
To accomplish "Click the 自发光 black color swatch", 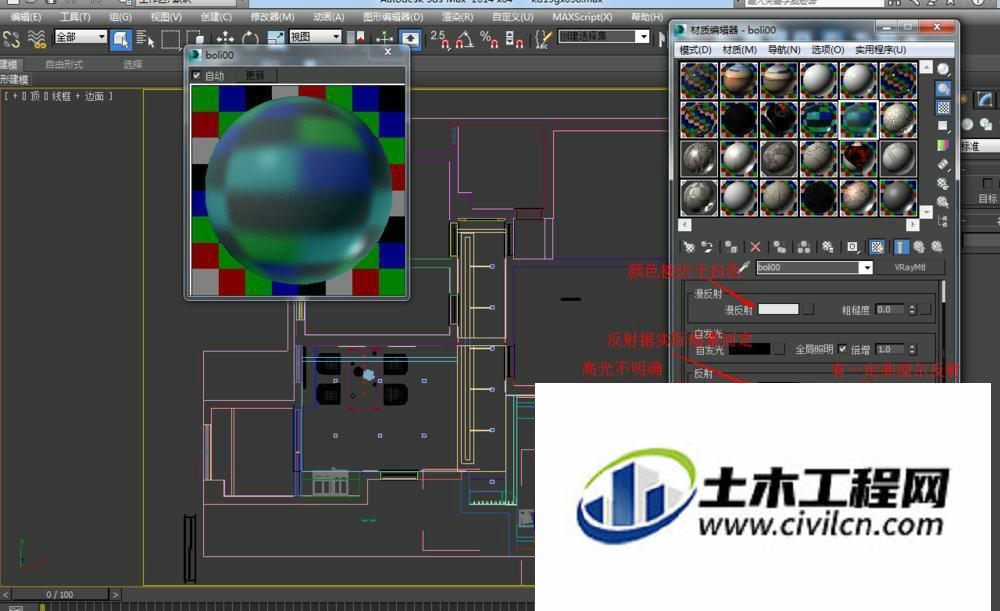I will (x=749, y=349).
